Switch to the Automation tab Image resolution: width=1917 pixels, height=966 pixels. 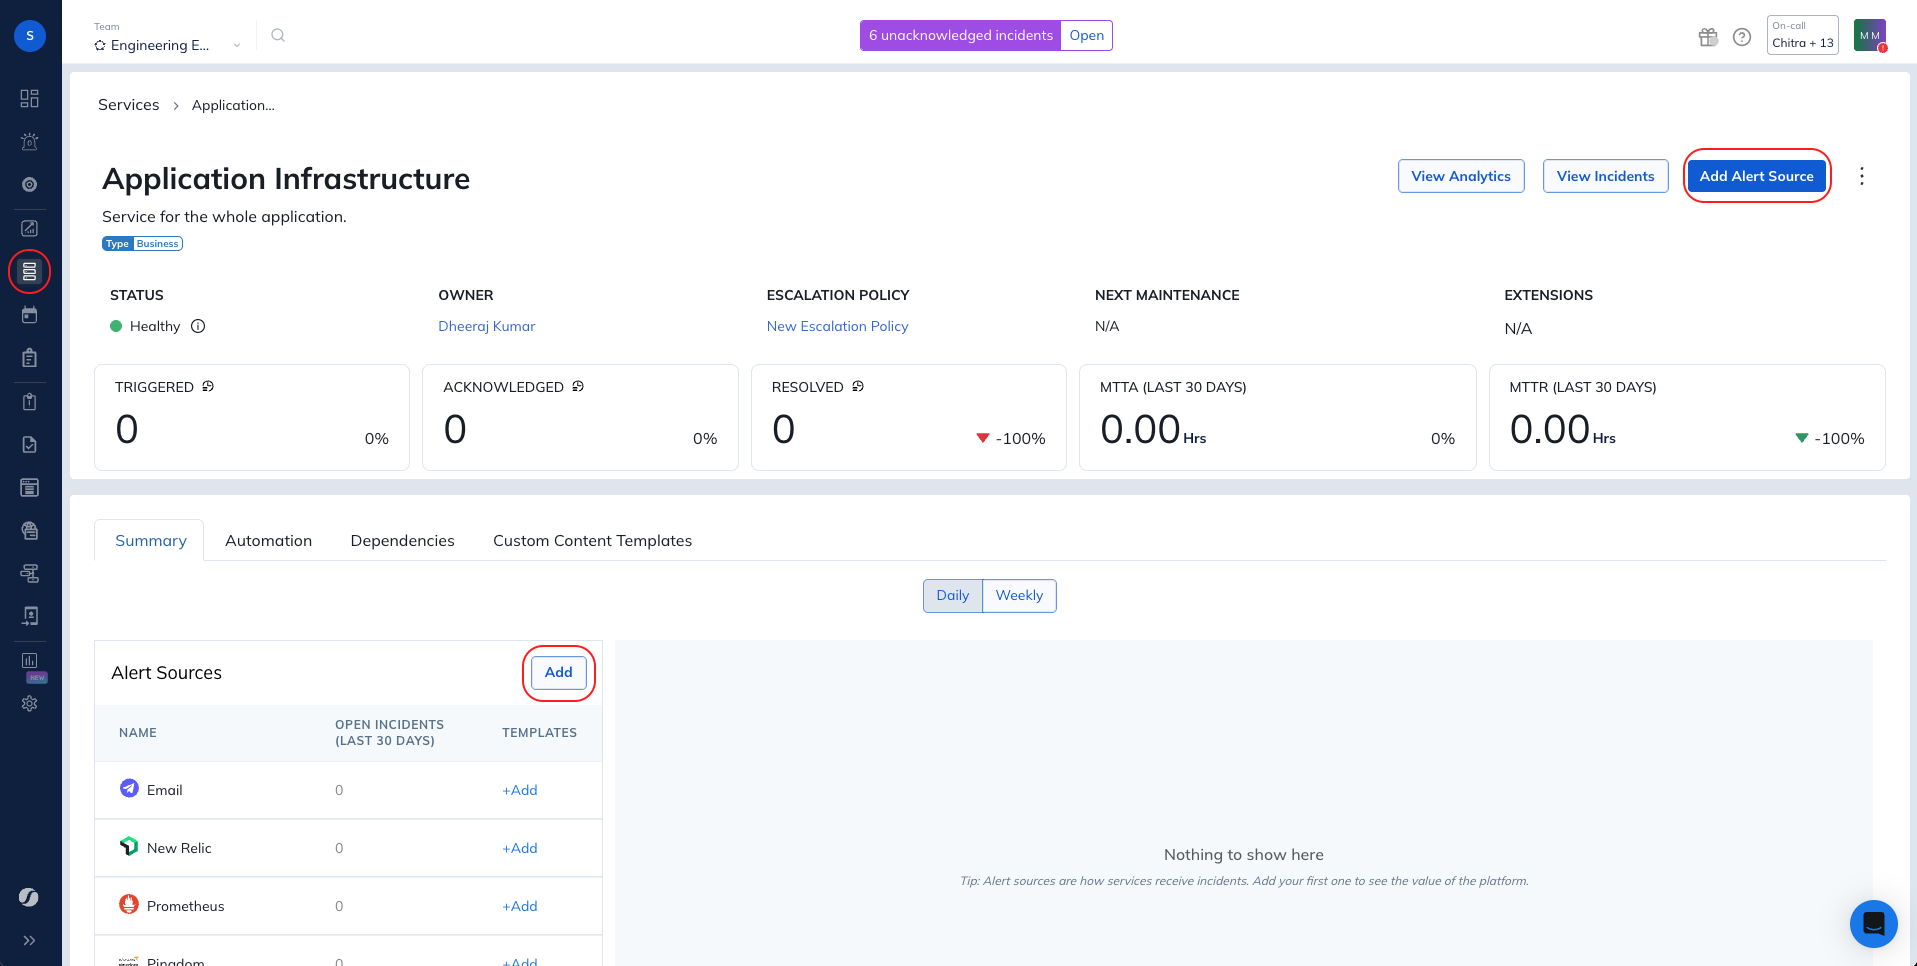click(x=268, y=540)
